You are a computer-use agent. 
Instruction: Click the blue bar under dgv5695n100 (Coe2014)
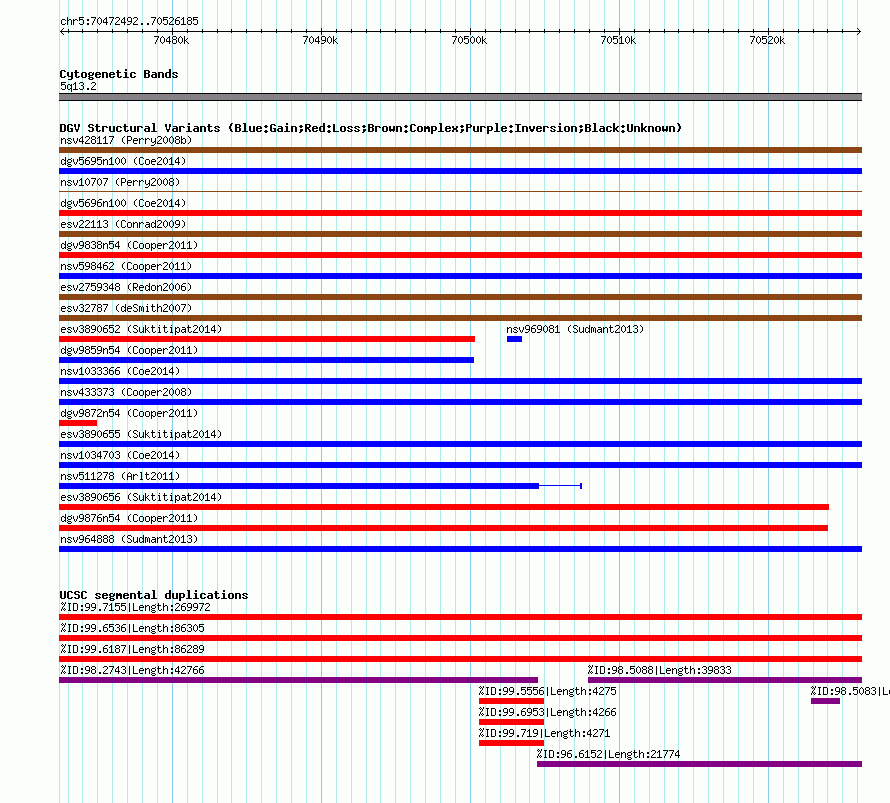tap(460, 171)
